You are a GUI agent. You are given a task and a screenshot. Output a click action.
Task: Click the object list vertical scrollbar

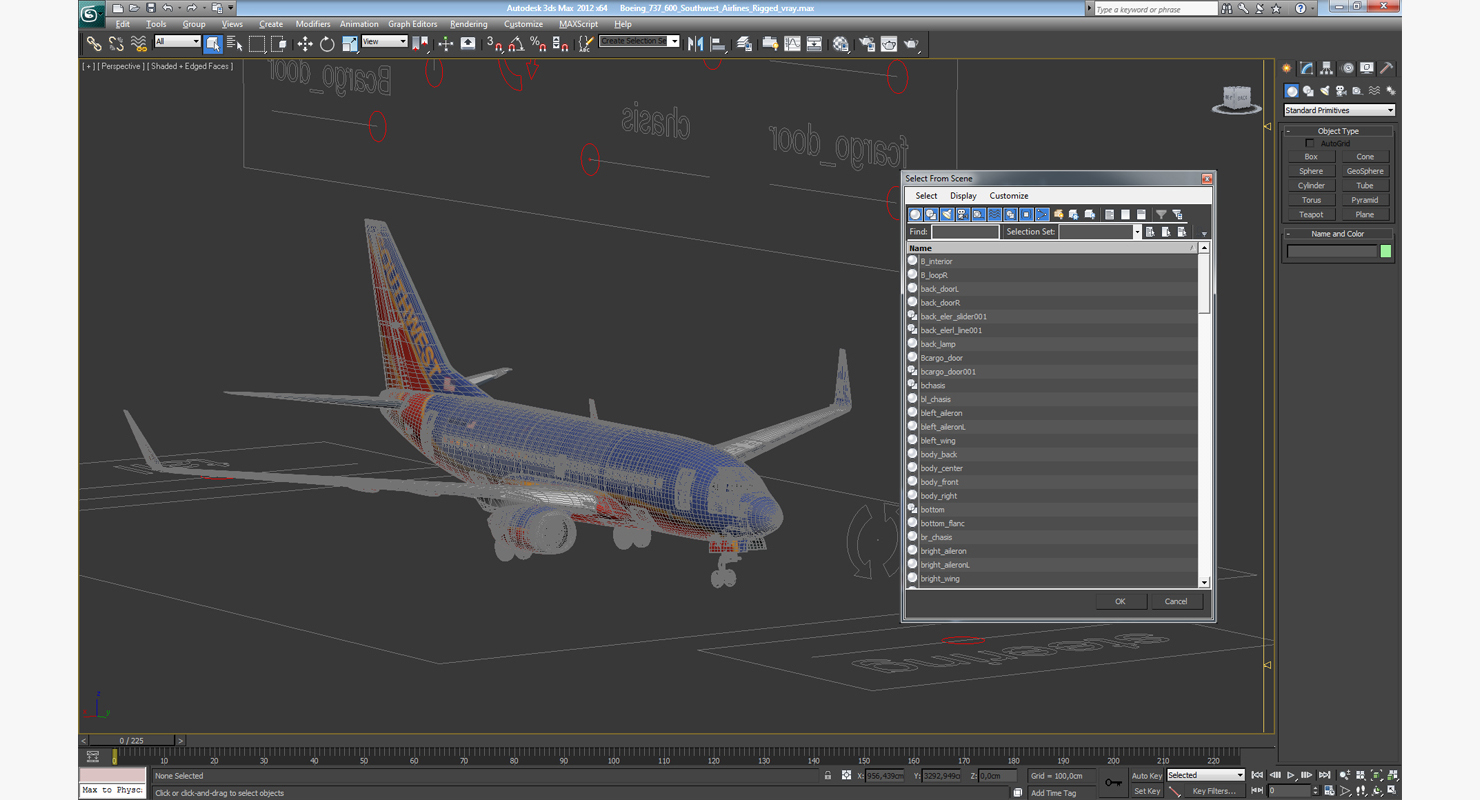point(1204,415)
